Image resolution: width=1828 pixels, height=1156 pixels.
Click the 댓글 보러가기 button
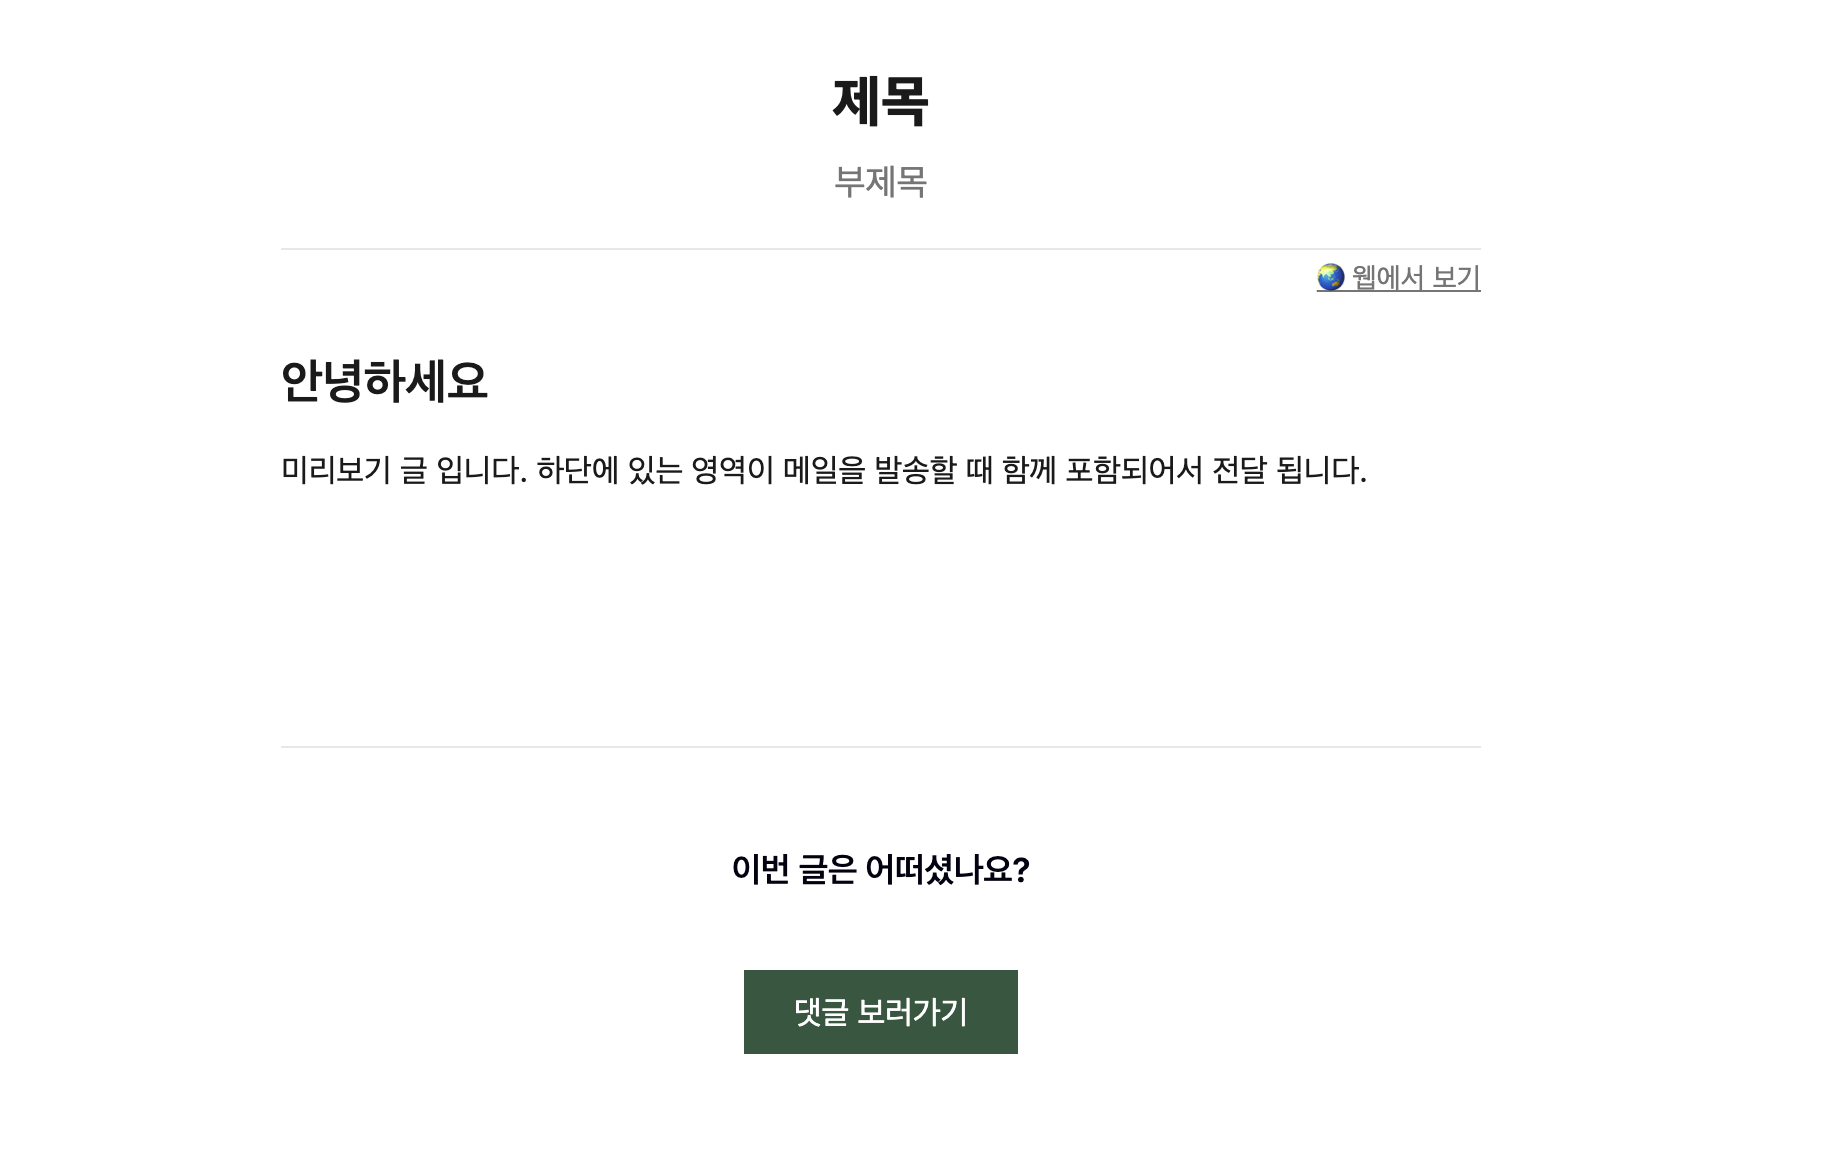click(x=880, y=1011)
